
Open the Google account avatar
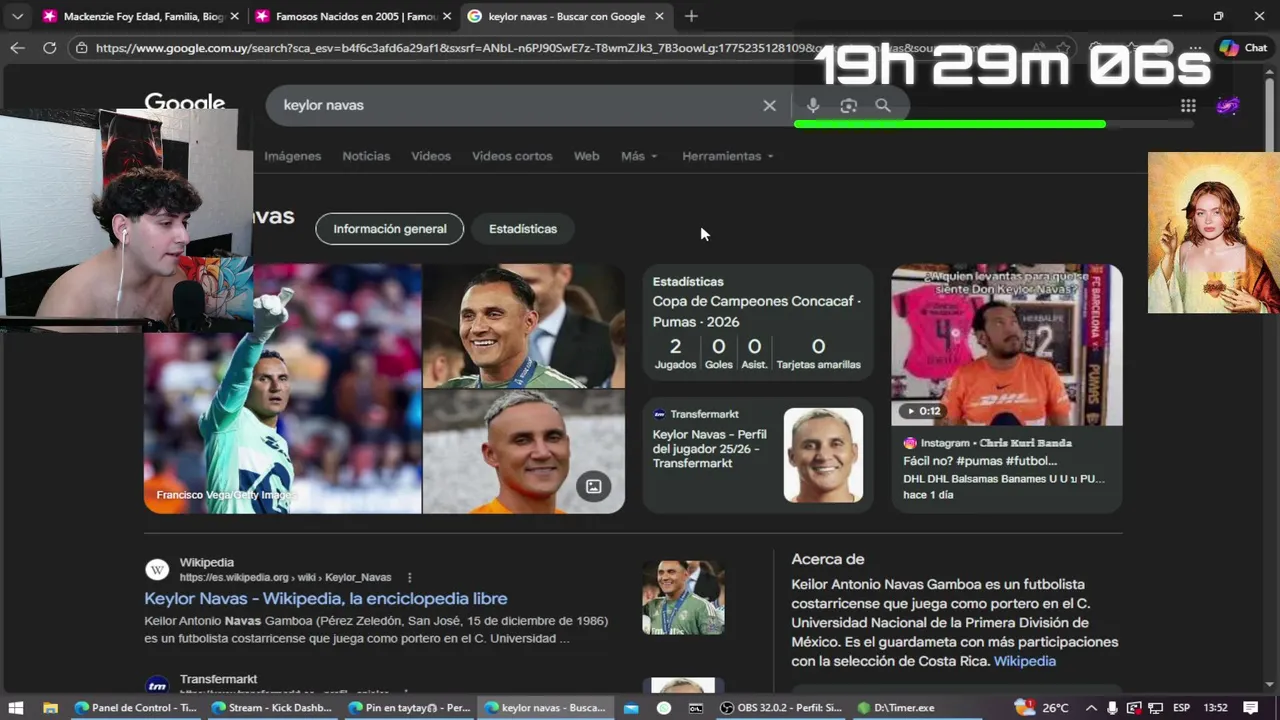1228,105
